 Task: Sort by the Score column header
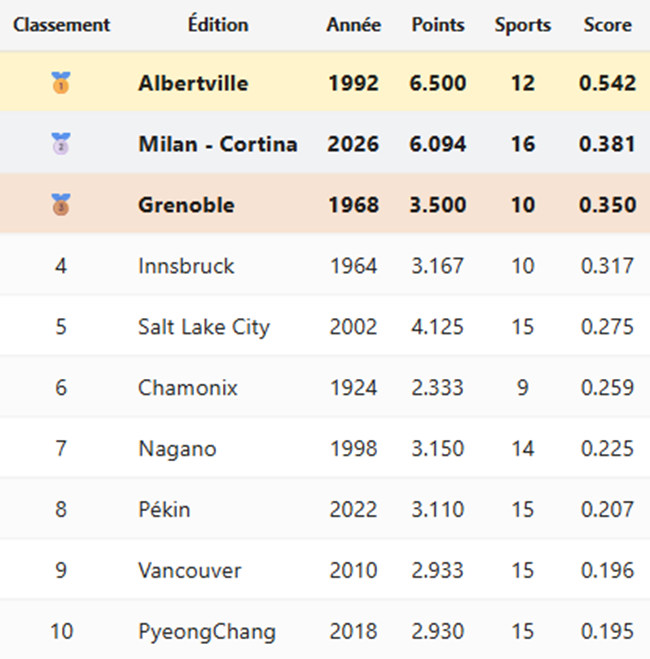click(607, 25)
